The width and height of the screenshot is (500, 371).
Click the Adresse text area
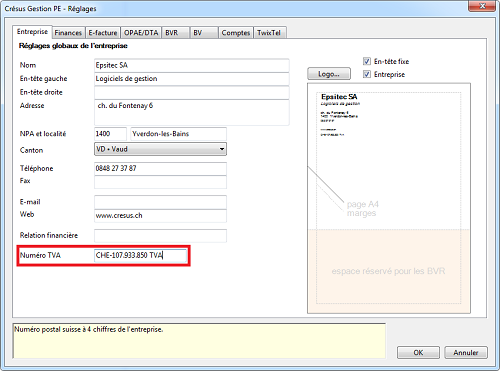pos(192,112)
